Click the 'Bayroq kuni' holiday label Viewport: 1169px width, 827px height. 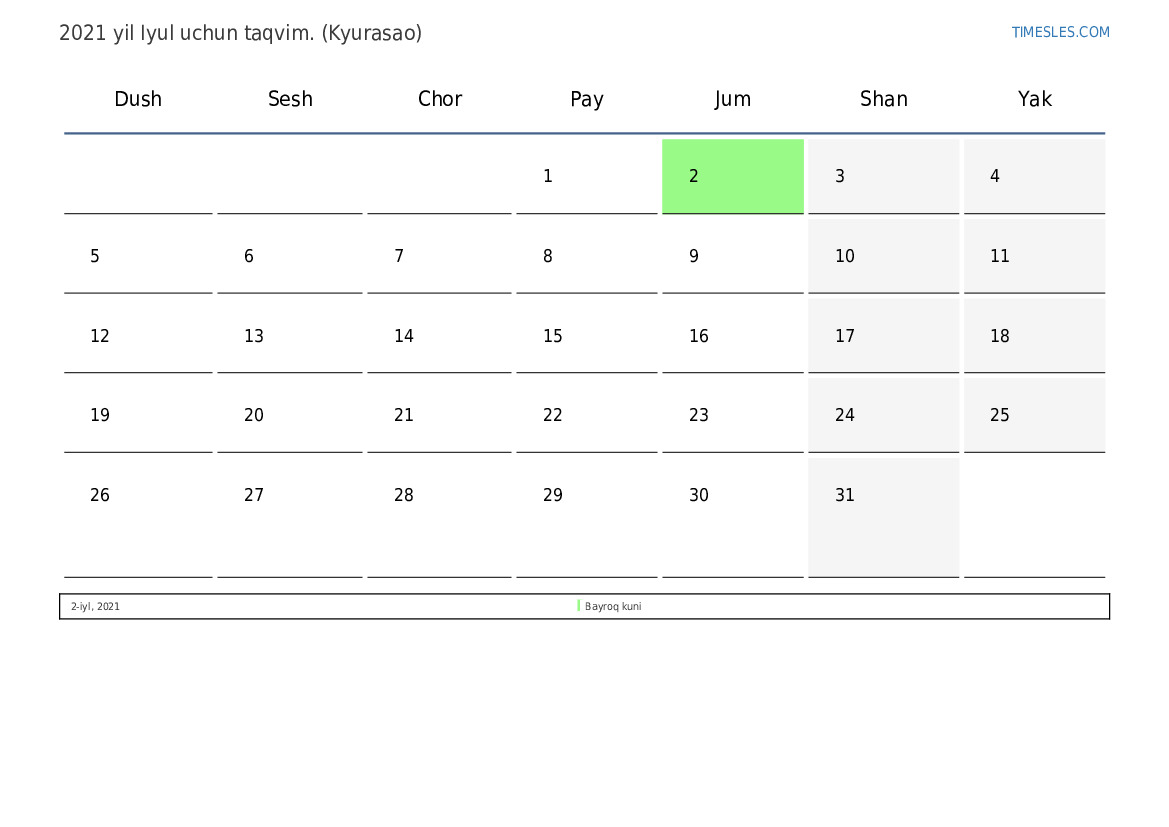pyautogui.click(x=613, y=606)
